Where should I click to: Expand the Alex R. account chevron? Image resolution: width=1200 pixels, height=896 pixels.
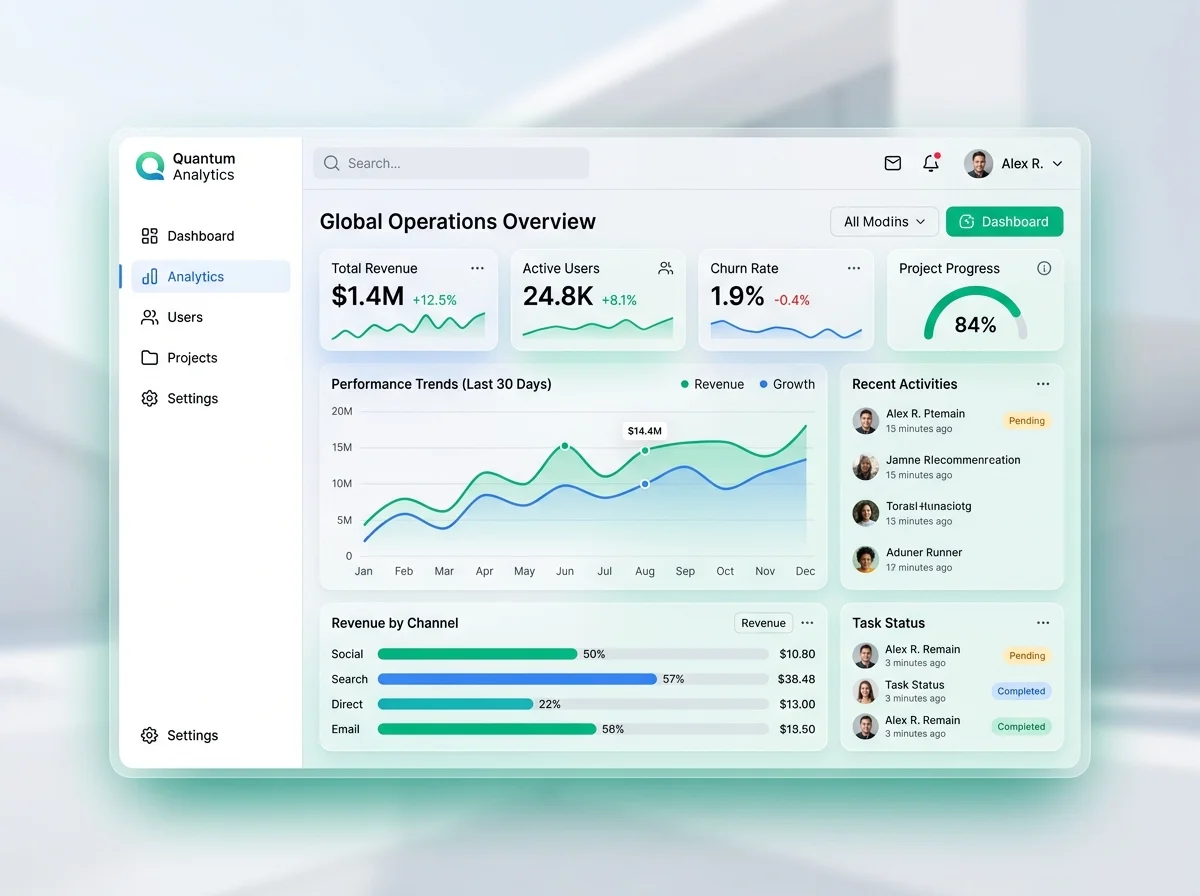click(1058, 164)
